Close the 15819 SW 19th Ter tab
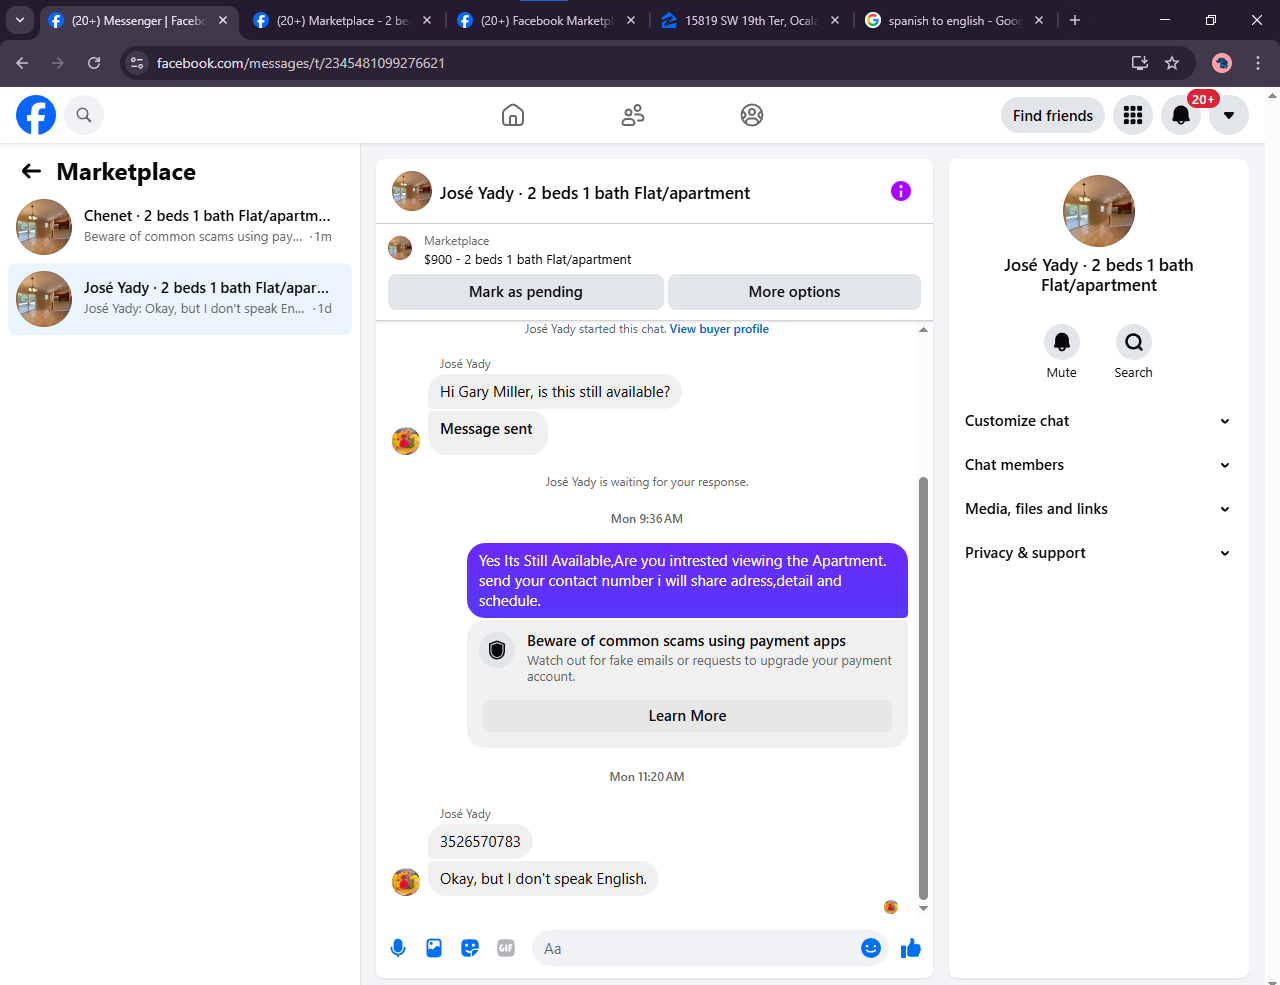 pyautogui.click(x=835, y=20)
